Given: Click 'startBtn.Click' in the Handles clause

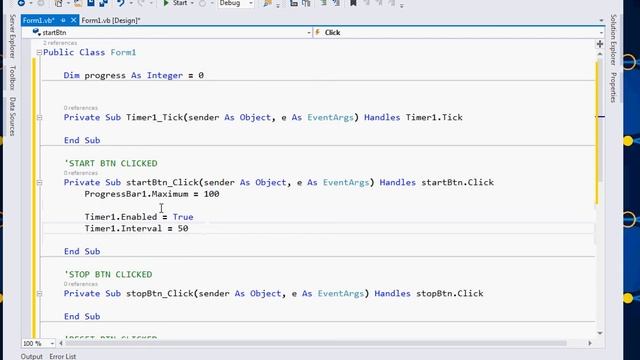Looking at the screenshot, I should (x=458, y=182).
